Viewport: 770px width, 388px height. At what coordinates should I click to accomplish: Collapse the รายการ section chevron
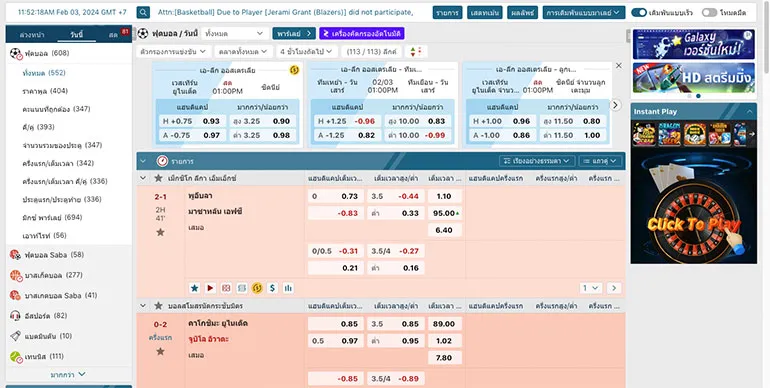tap(143, 161)
